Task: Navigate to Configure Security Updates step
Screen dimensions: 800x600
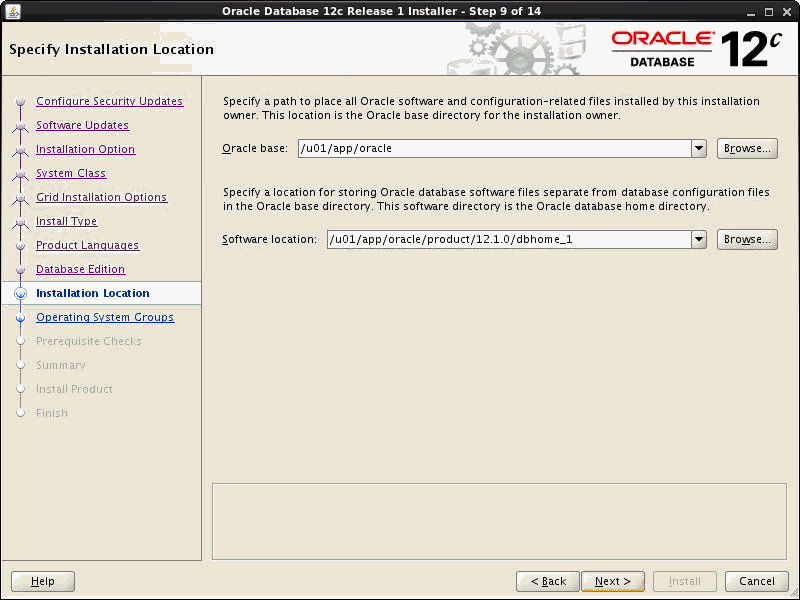Action: coord(109,101)
